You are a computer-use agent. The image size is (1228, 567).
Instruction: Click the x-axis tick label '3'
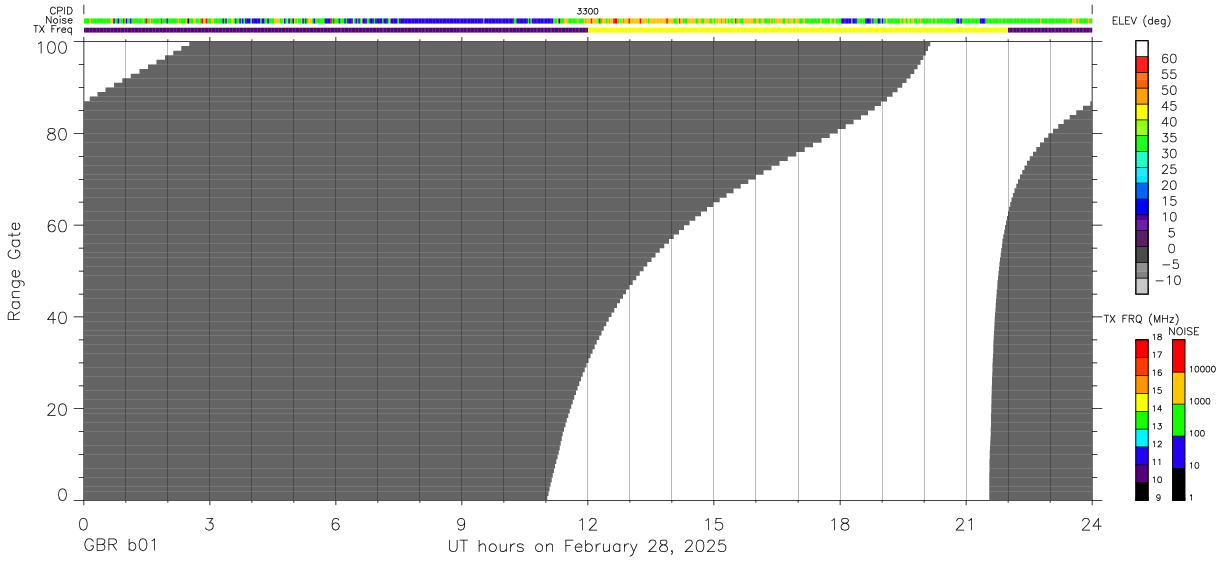(209, 523)
